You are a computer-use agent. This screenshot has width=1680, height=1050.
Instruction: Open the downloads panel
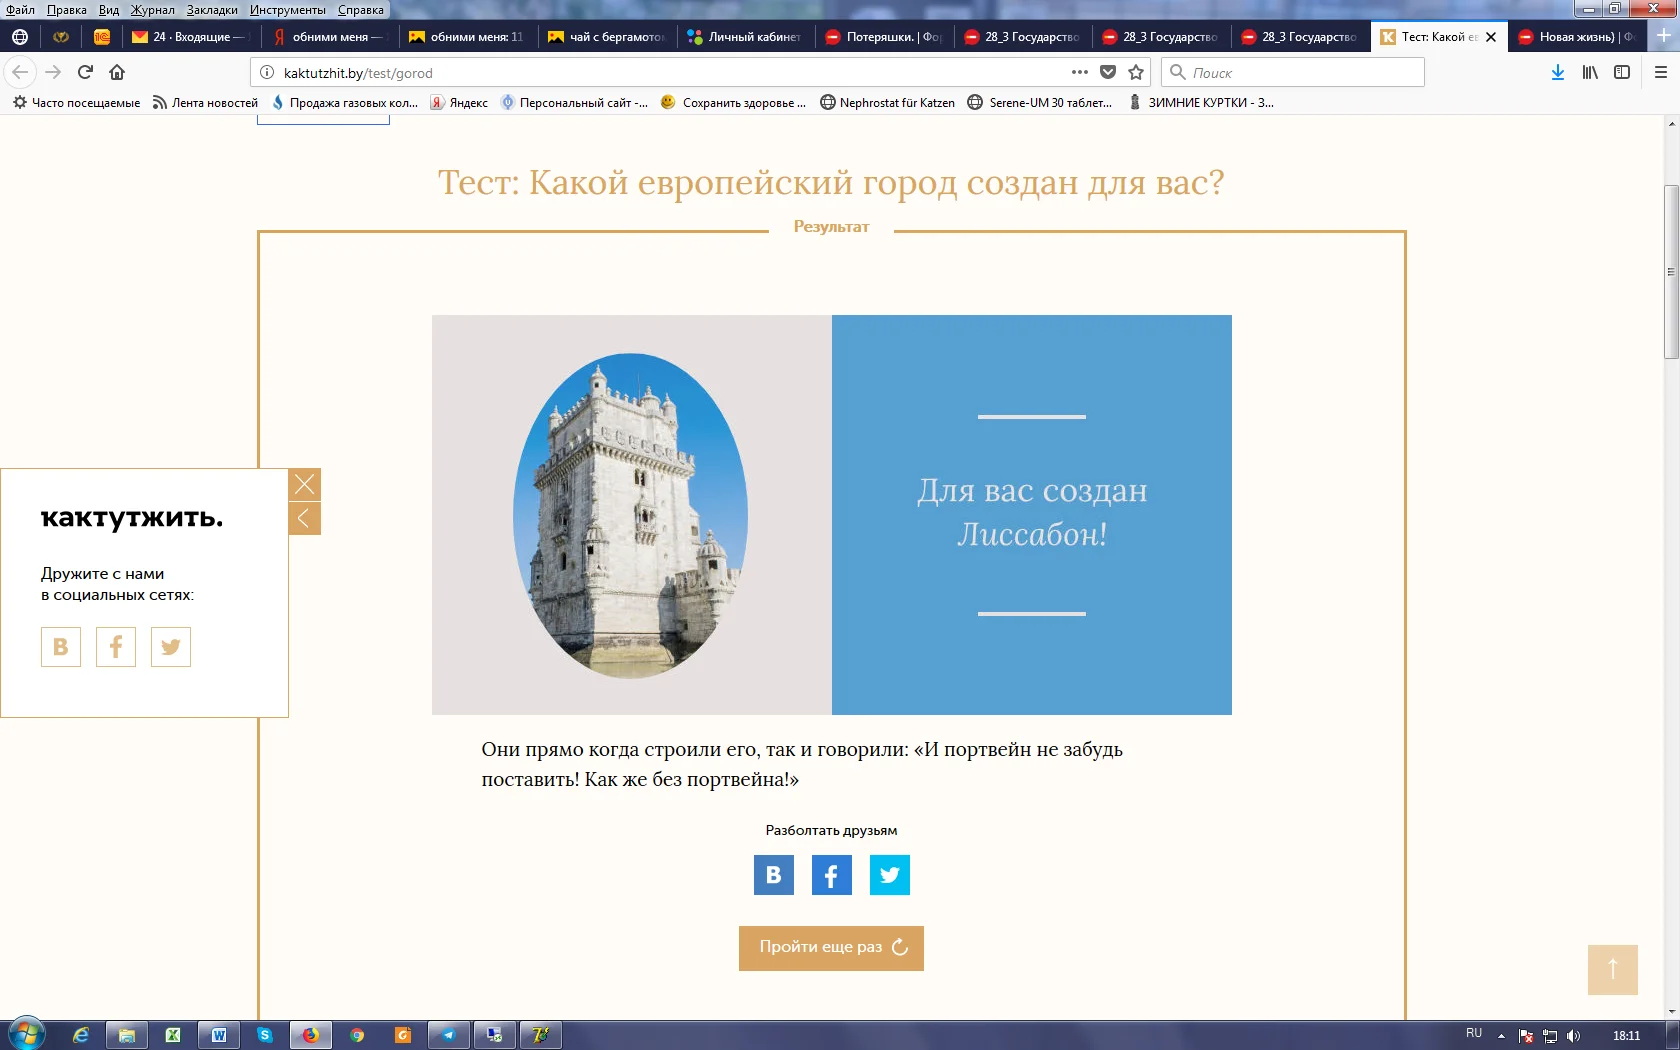1558,72
